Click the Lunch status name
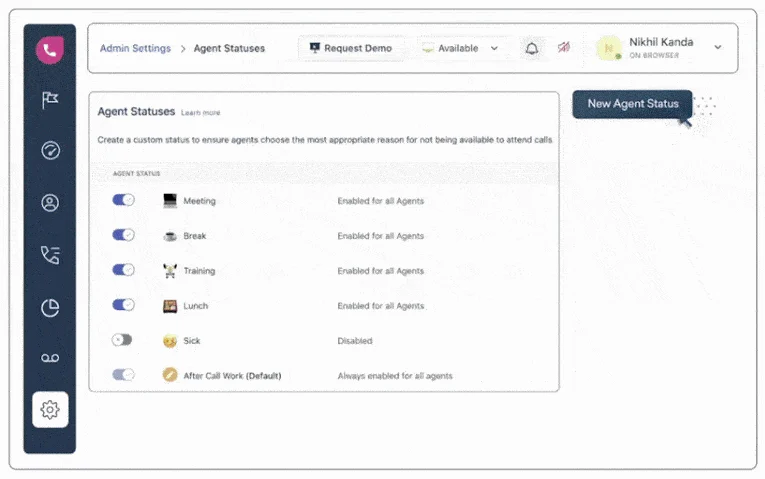Screen dimensions: 765x479 [x=196, y=306]
